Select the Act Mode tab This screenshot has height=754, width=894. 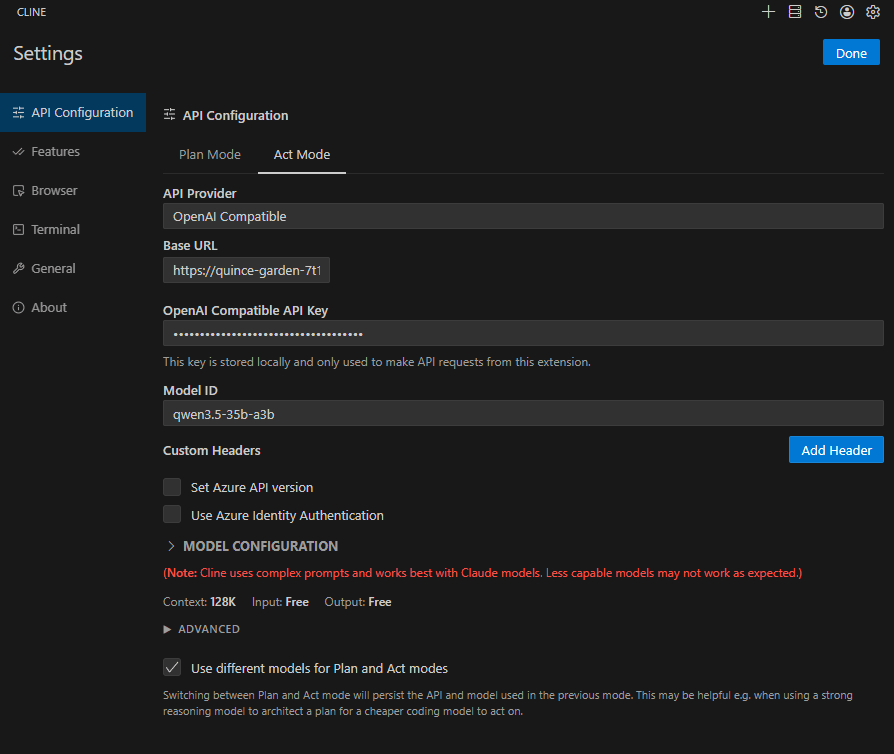pos(302,155)
